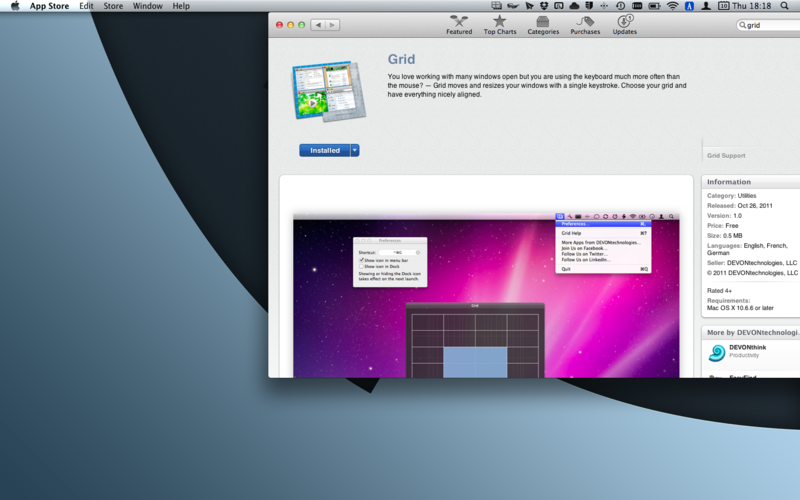Viewport: 800px width, 500px height.
Task: Click the DEVONthink app icon
Action: [x=717, y=353]
